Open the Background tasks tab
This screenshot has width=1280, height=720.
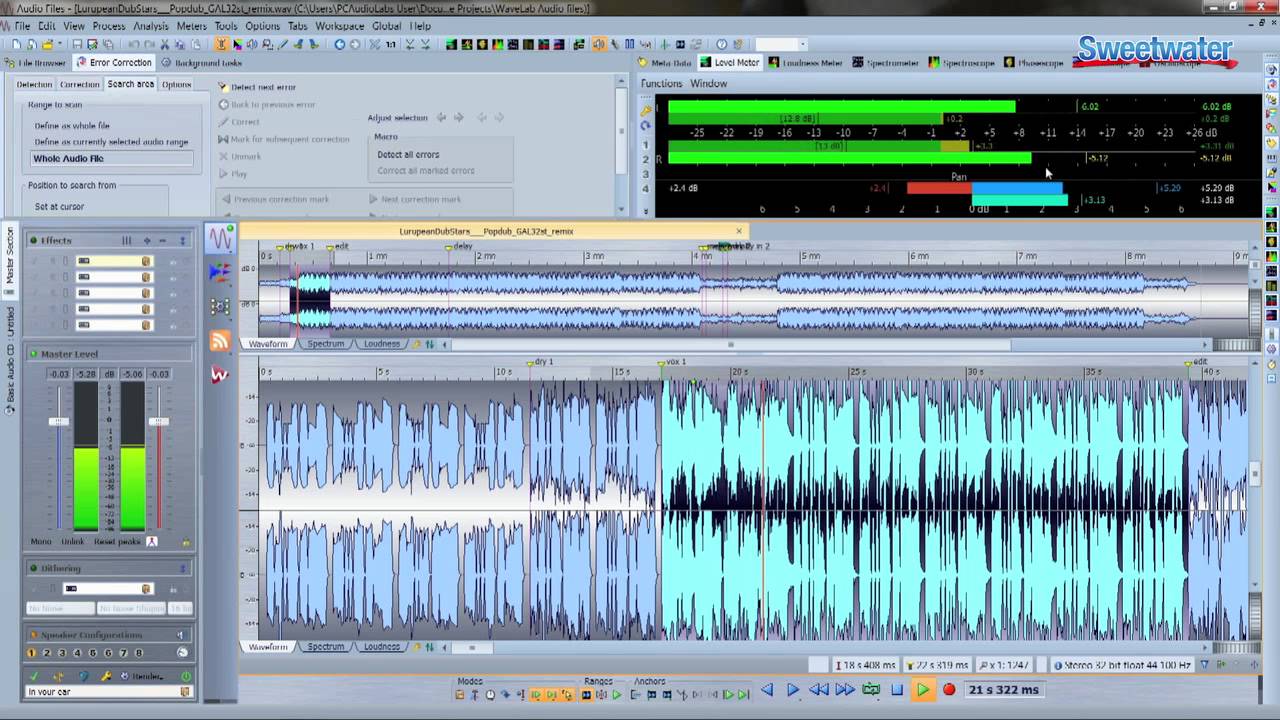pos(201,62)
